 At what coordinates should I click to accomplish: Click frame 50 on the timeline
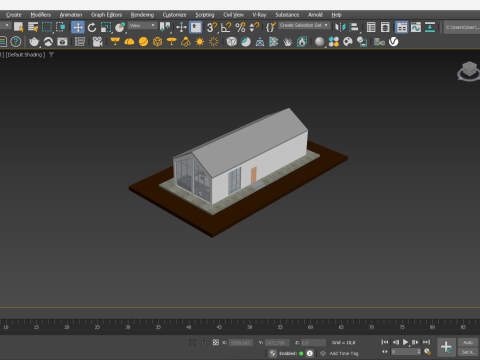pos(250,327)
